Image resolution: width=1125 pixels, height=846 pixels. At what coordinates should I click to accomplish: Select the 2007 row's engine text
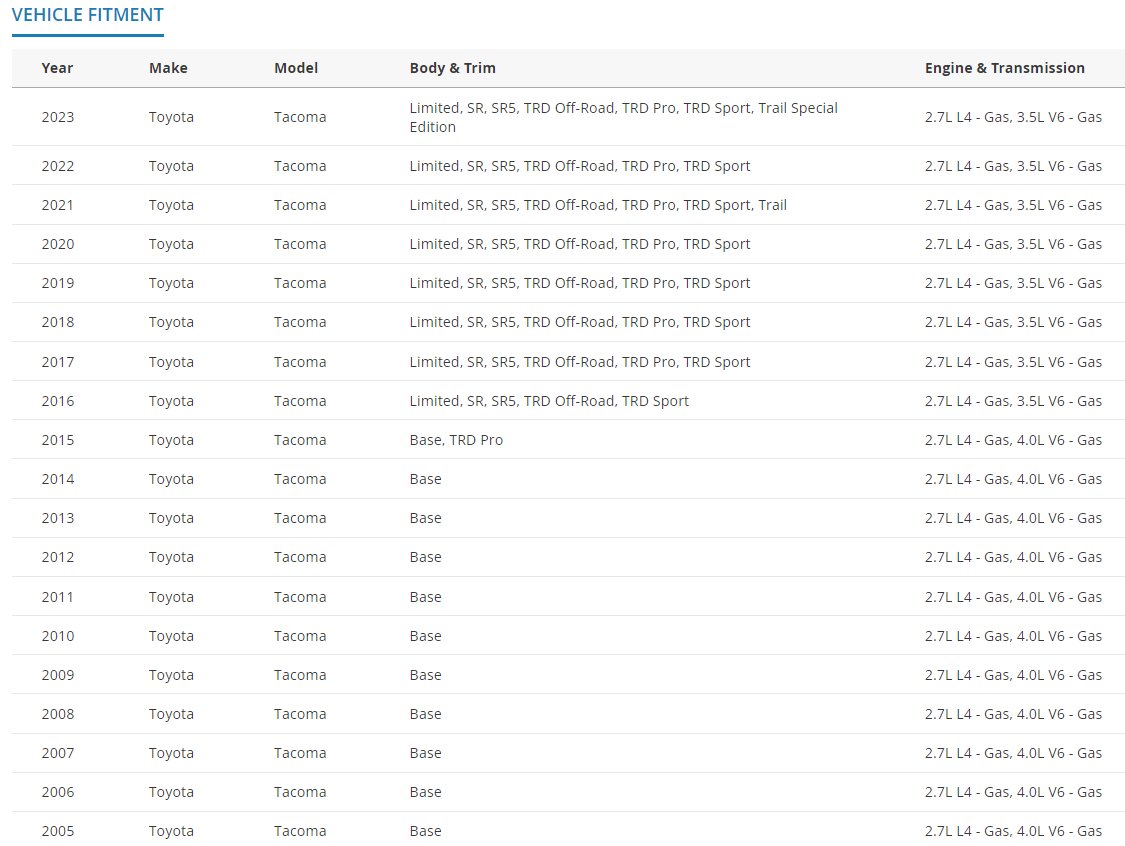click(1013, 753)
